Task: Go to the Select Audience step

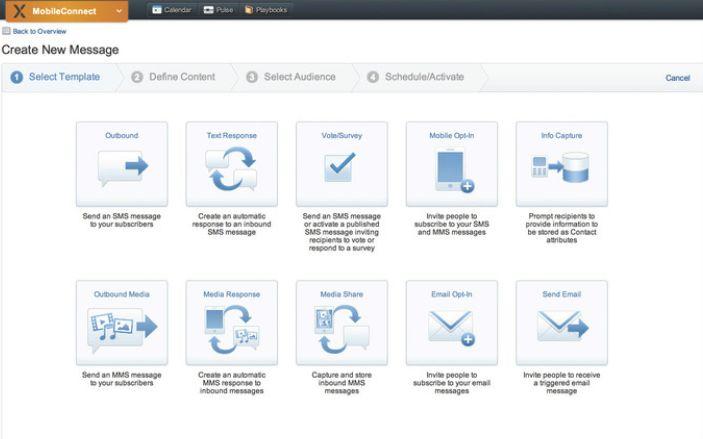Action: click(291, 77)
